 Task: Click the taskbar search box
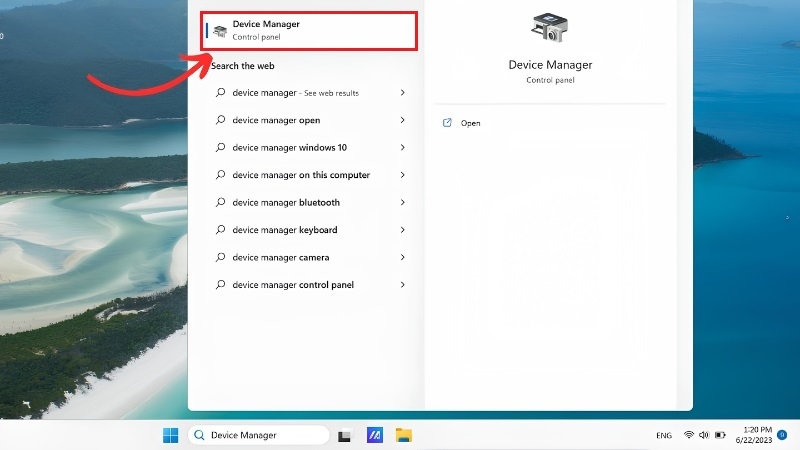(259, 435)
